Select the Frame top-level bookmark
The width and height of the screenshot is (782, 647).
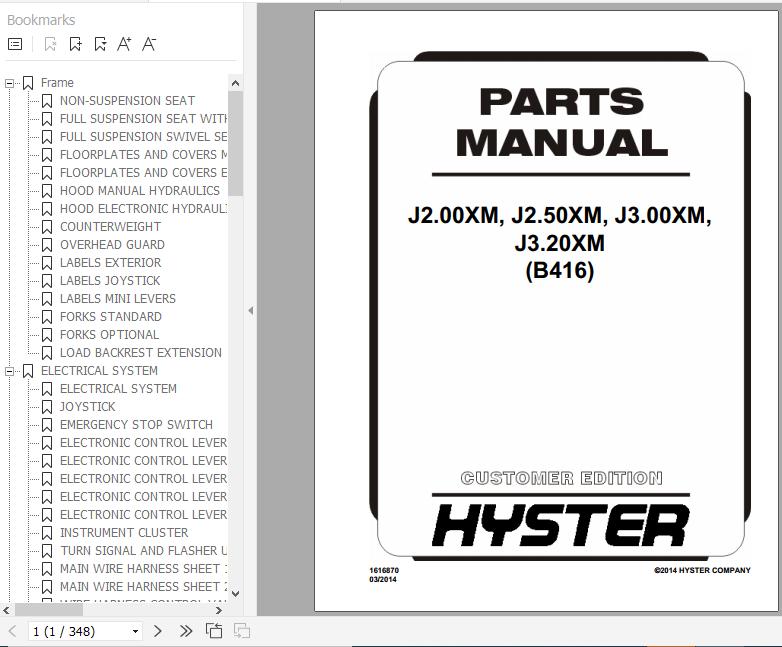click(x=57, y=83)
